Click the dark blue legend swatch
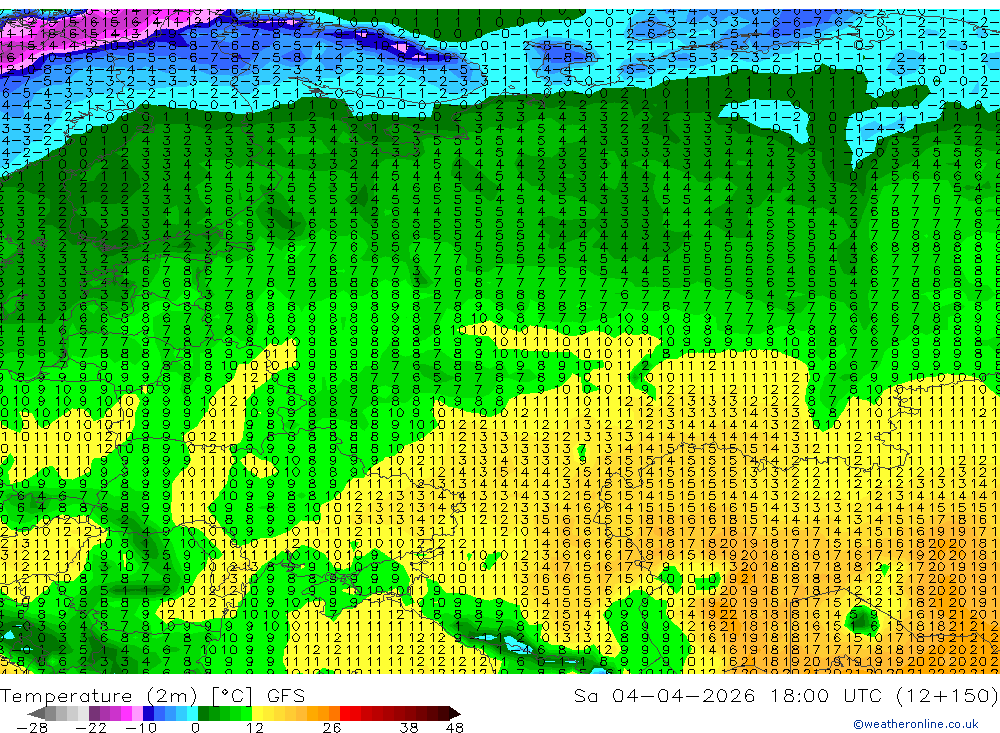1000x733 pixels. [x=148, y=714]
